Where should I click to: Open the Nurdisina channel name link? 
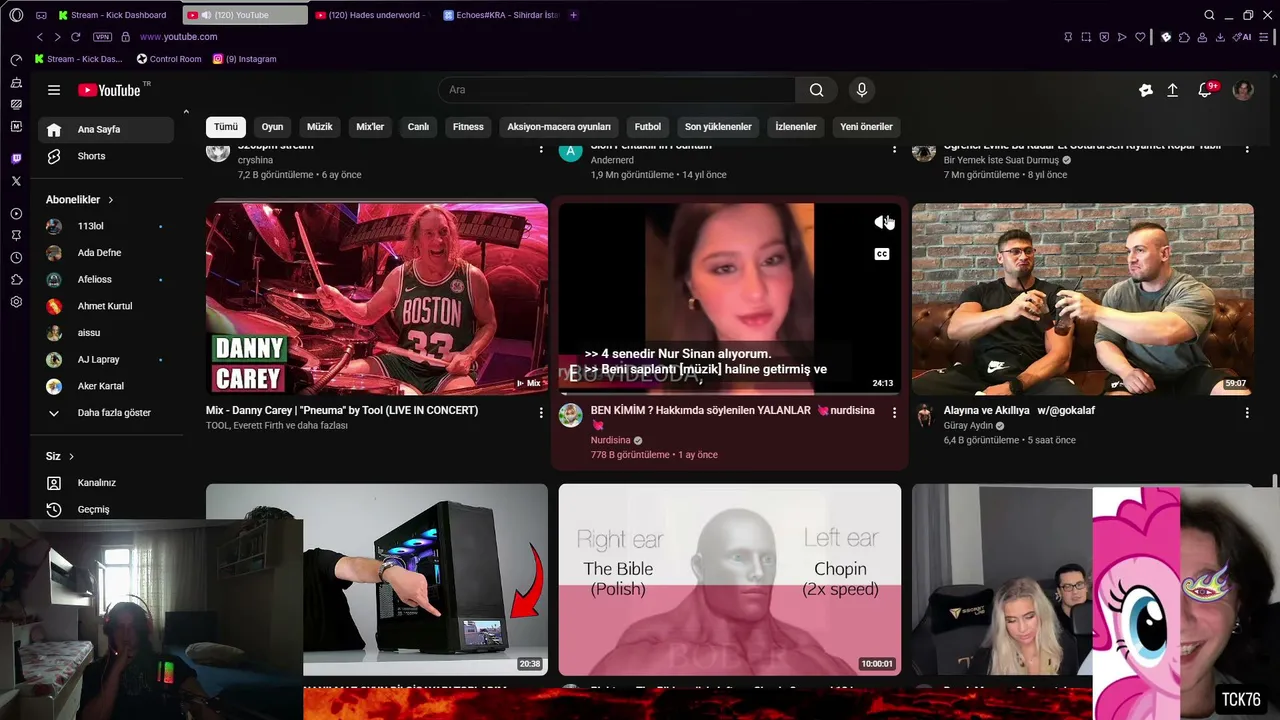pos(611,440)
